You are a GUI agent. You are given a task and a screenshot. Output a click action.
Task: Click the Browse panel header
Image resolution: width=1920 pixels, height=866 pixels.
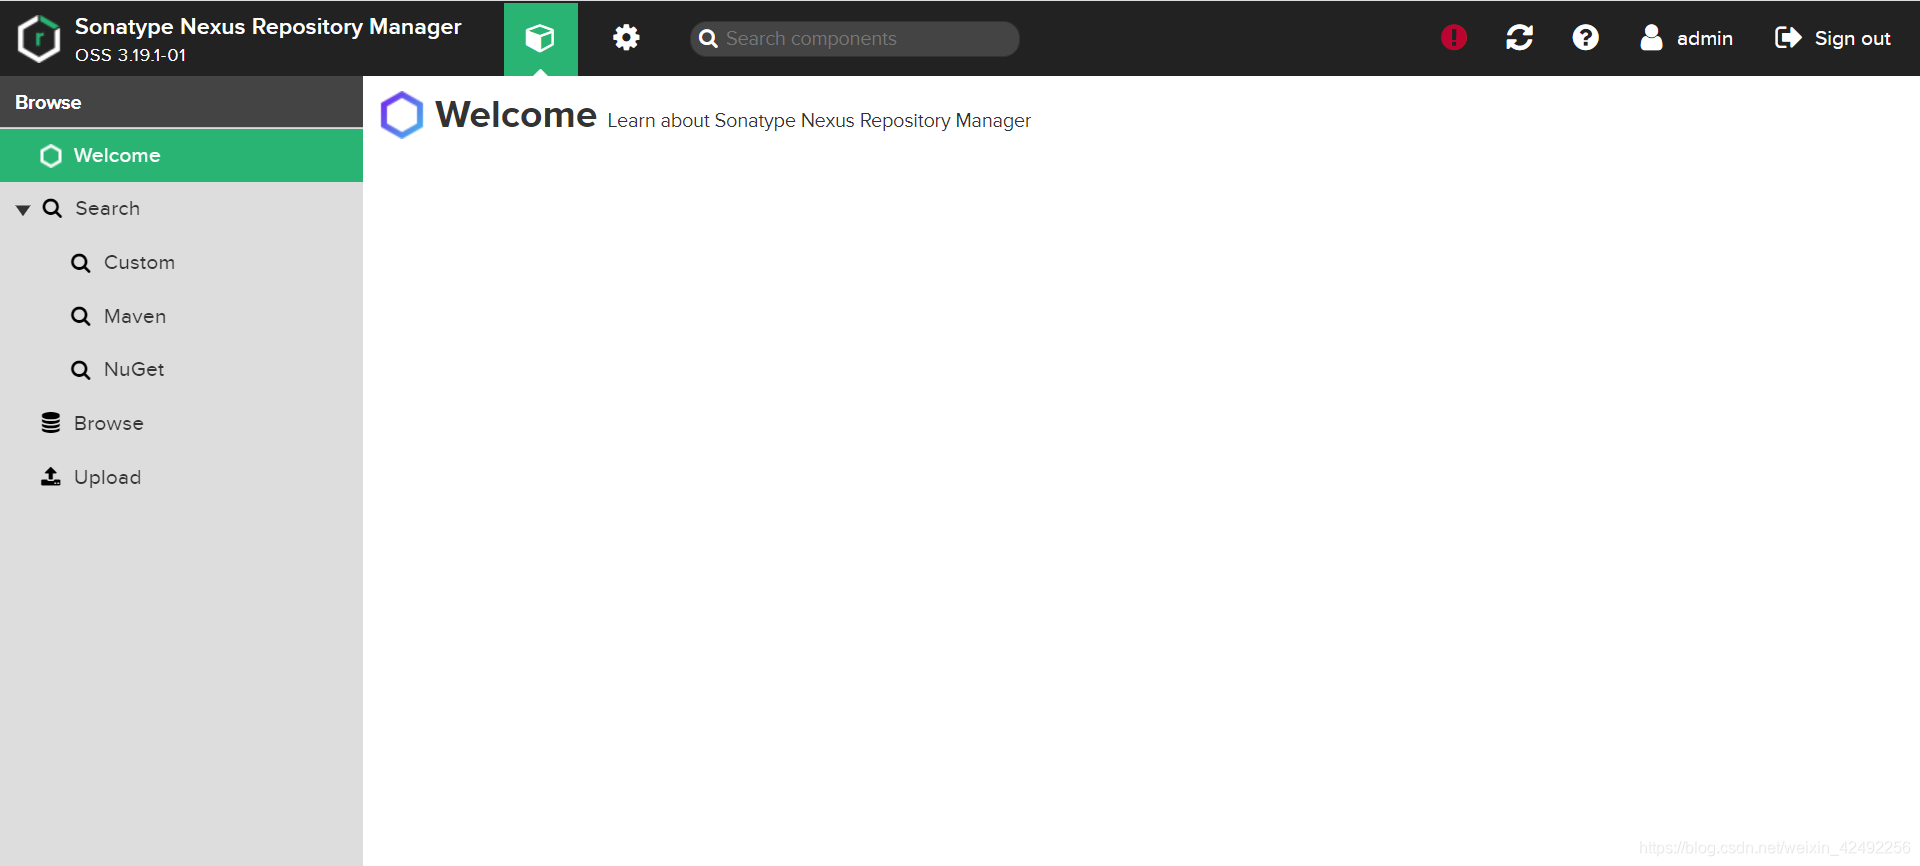(x=181, y=102)
